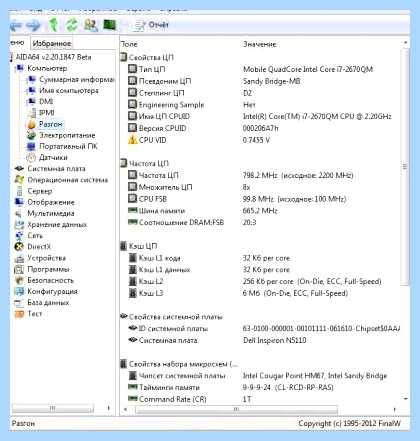
Task: Select the IPMI tree item
Action: point(46,113)
